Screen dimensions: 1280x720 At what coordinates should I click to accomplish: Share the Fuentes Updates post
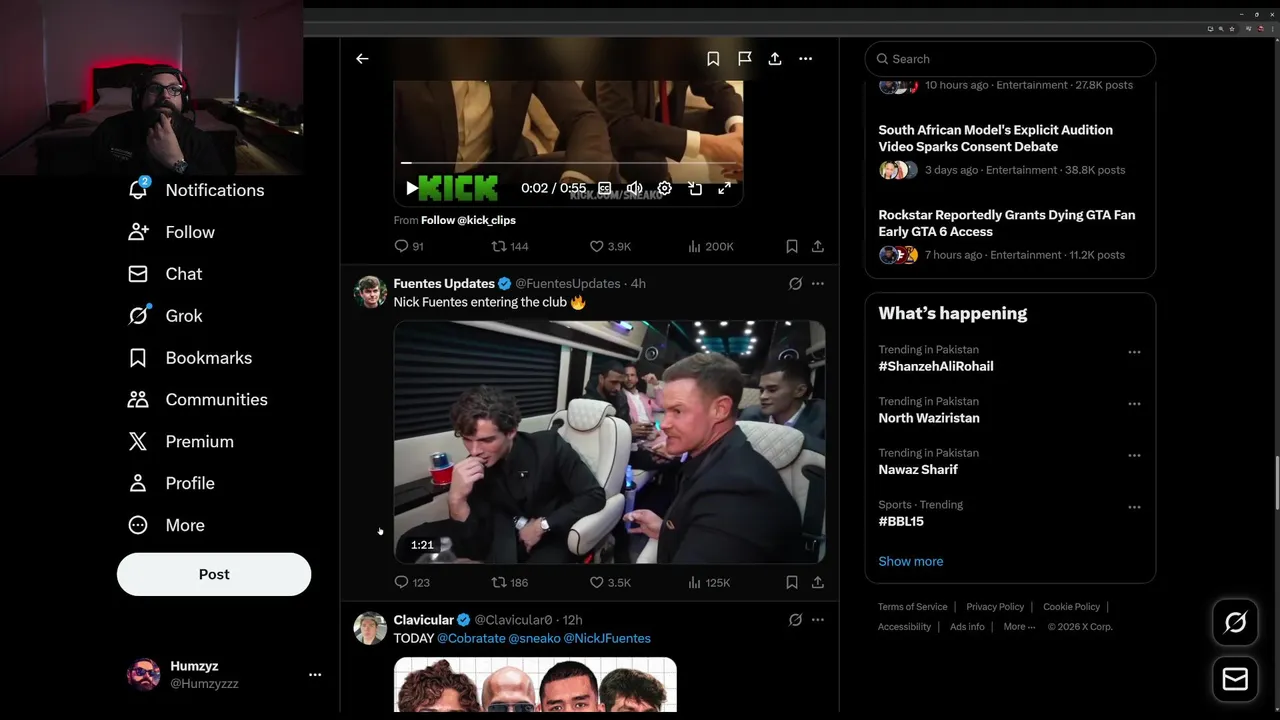pos(818,582)
